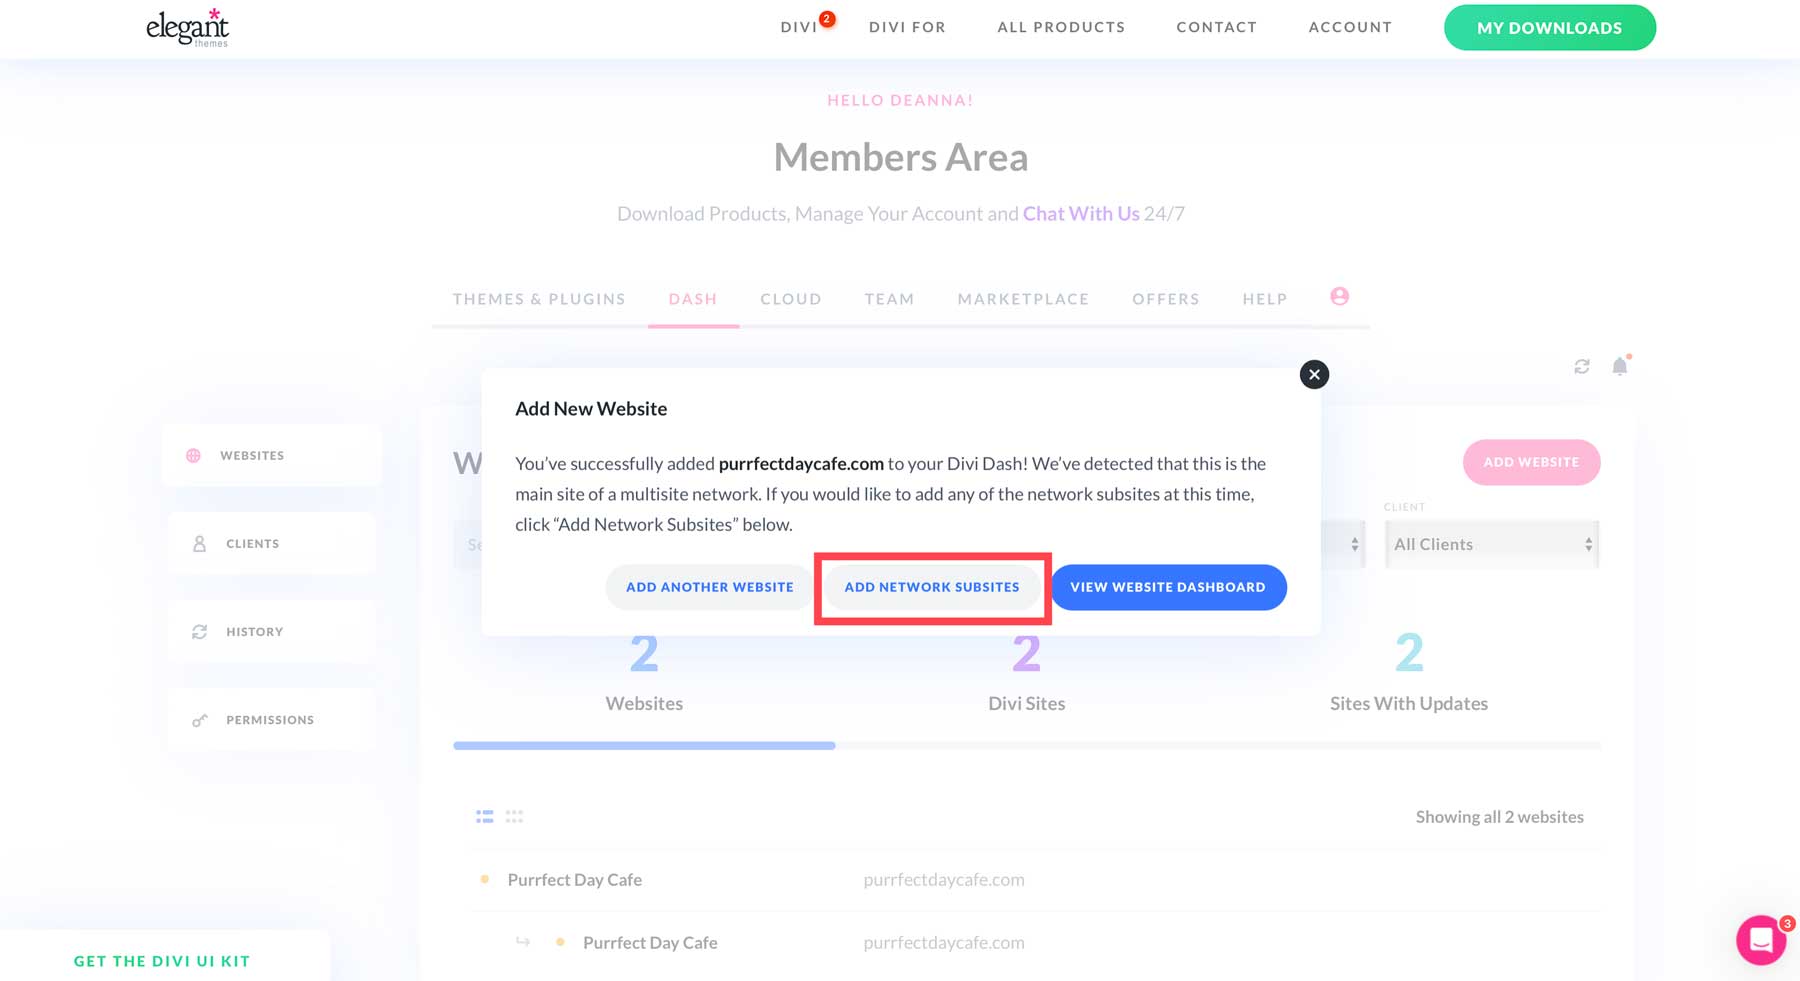This screenshot has height=981, width=1800.
Task: Click the elegant themes logo
Action: tap(186, 28)
